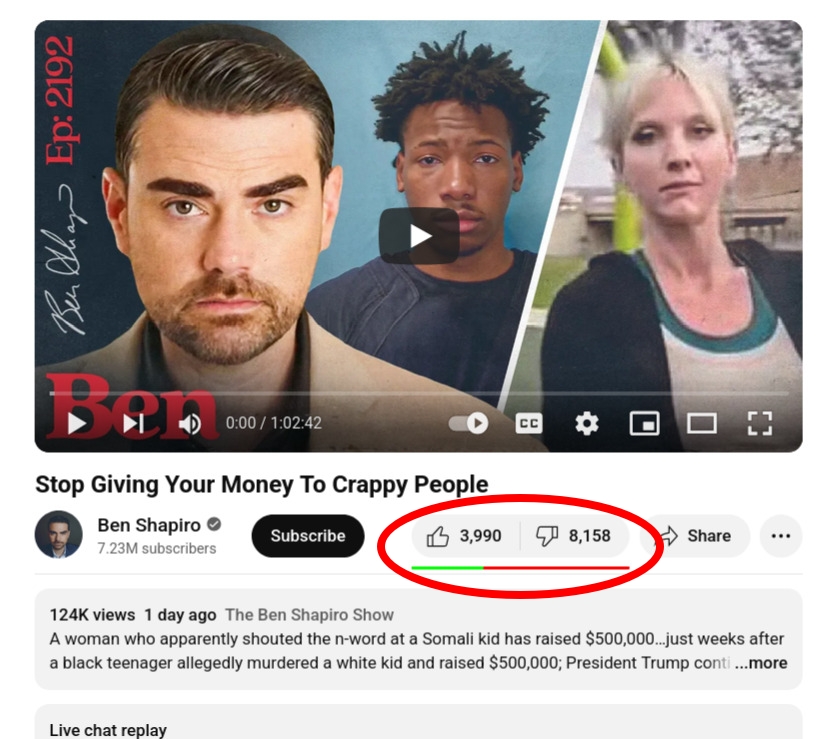Screen dimensions: 823x739
Task: Like the video with thumbs up
Action: pos(465,536)
